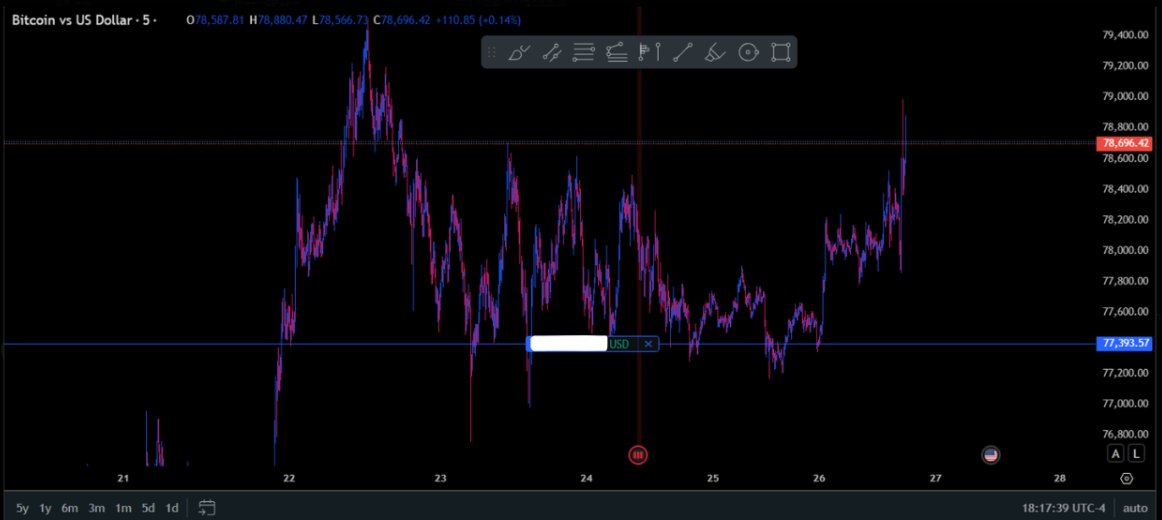Click date label 26 on time axis
Screen dimensions: 1162x520
click(819, 479)
